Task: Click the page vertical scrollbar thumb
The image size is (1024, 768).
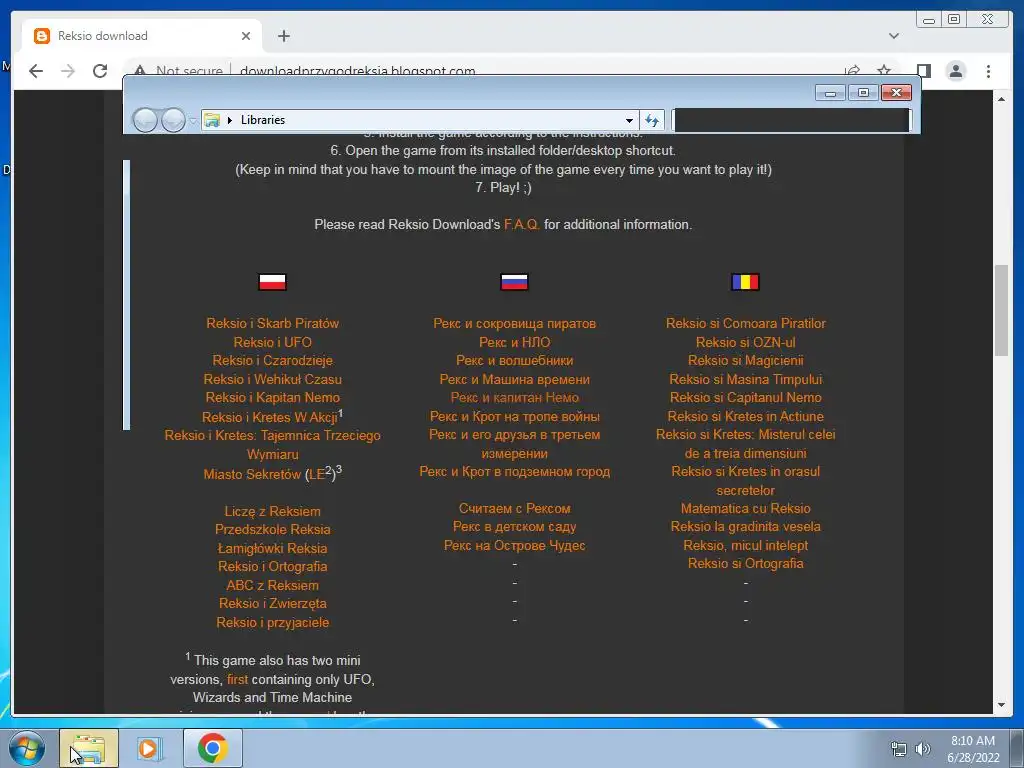Action: coord(1002,310)
